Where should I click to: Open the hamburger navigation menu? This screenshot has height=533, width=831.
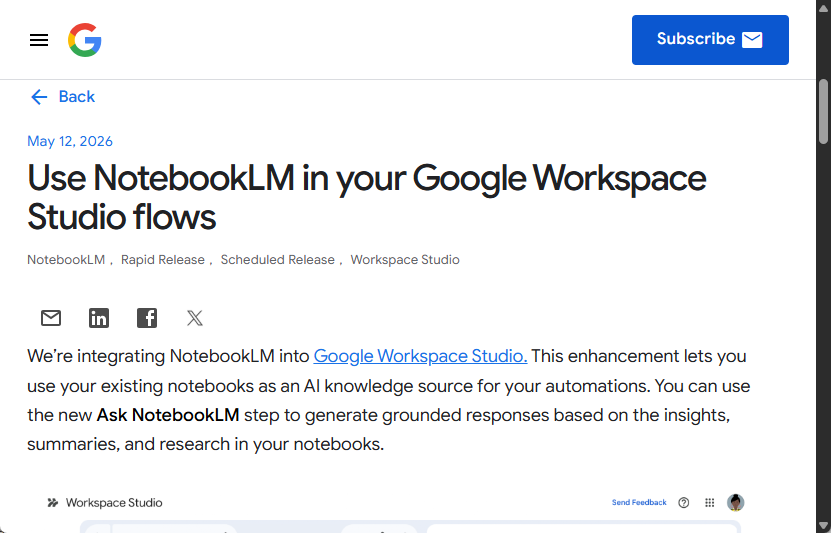click(39, 40)
